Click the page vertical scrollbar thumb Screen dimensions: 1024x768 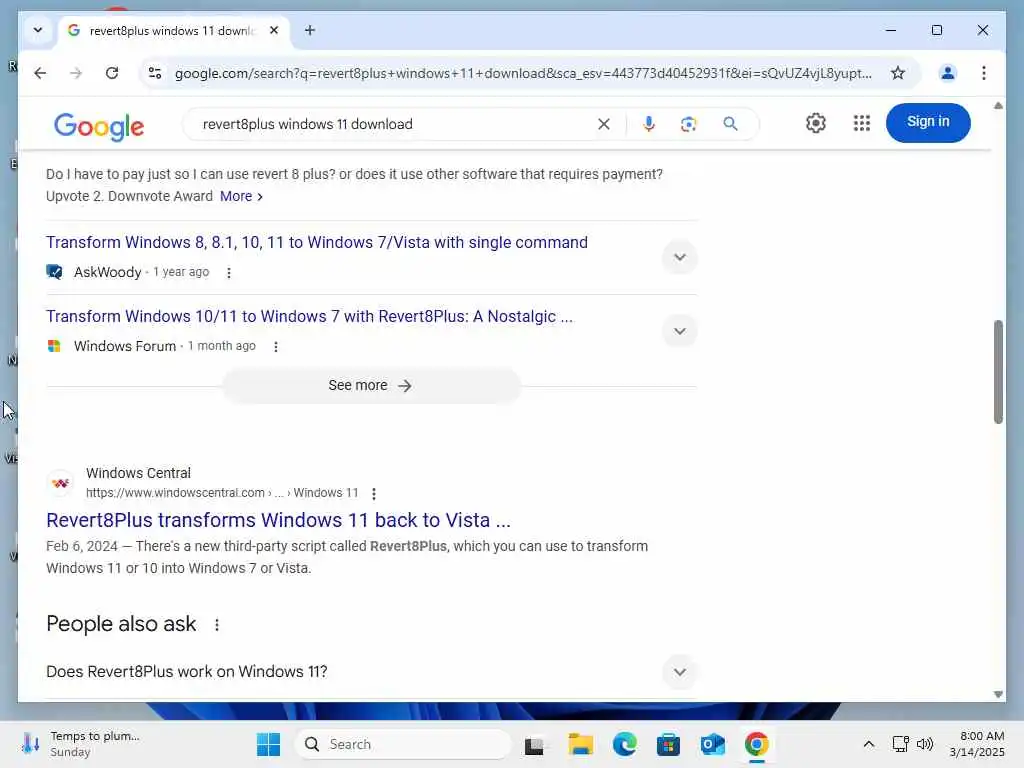coord(998,372)
